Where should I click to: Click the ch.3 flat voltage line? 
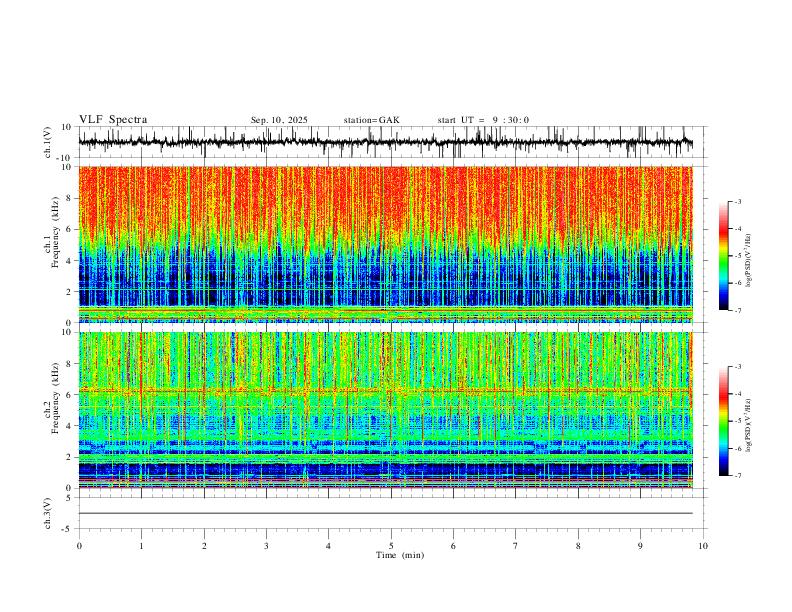pyautogui.click(x=385, y=513)
